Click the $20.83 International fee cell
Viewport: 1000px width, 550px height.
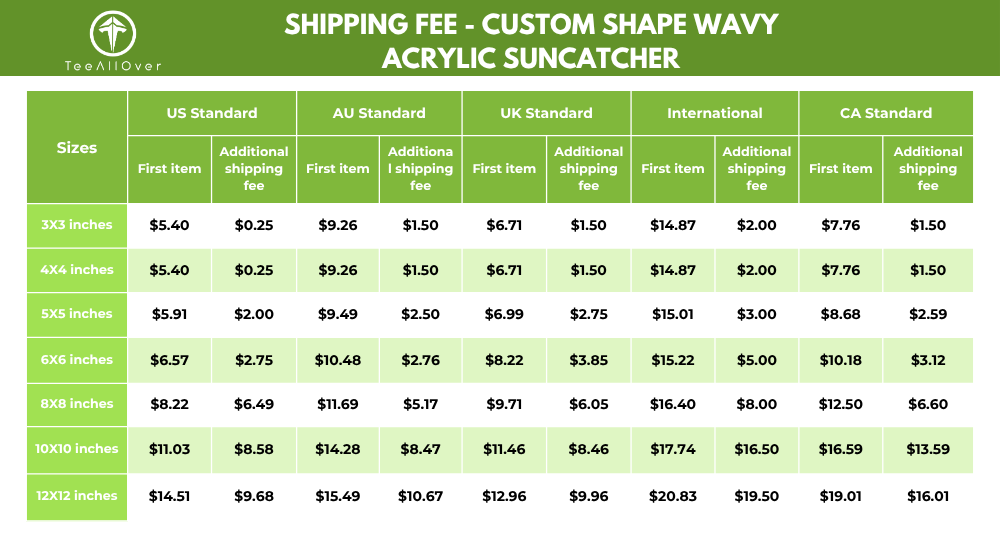673,496
